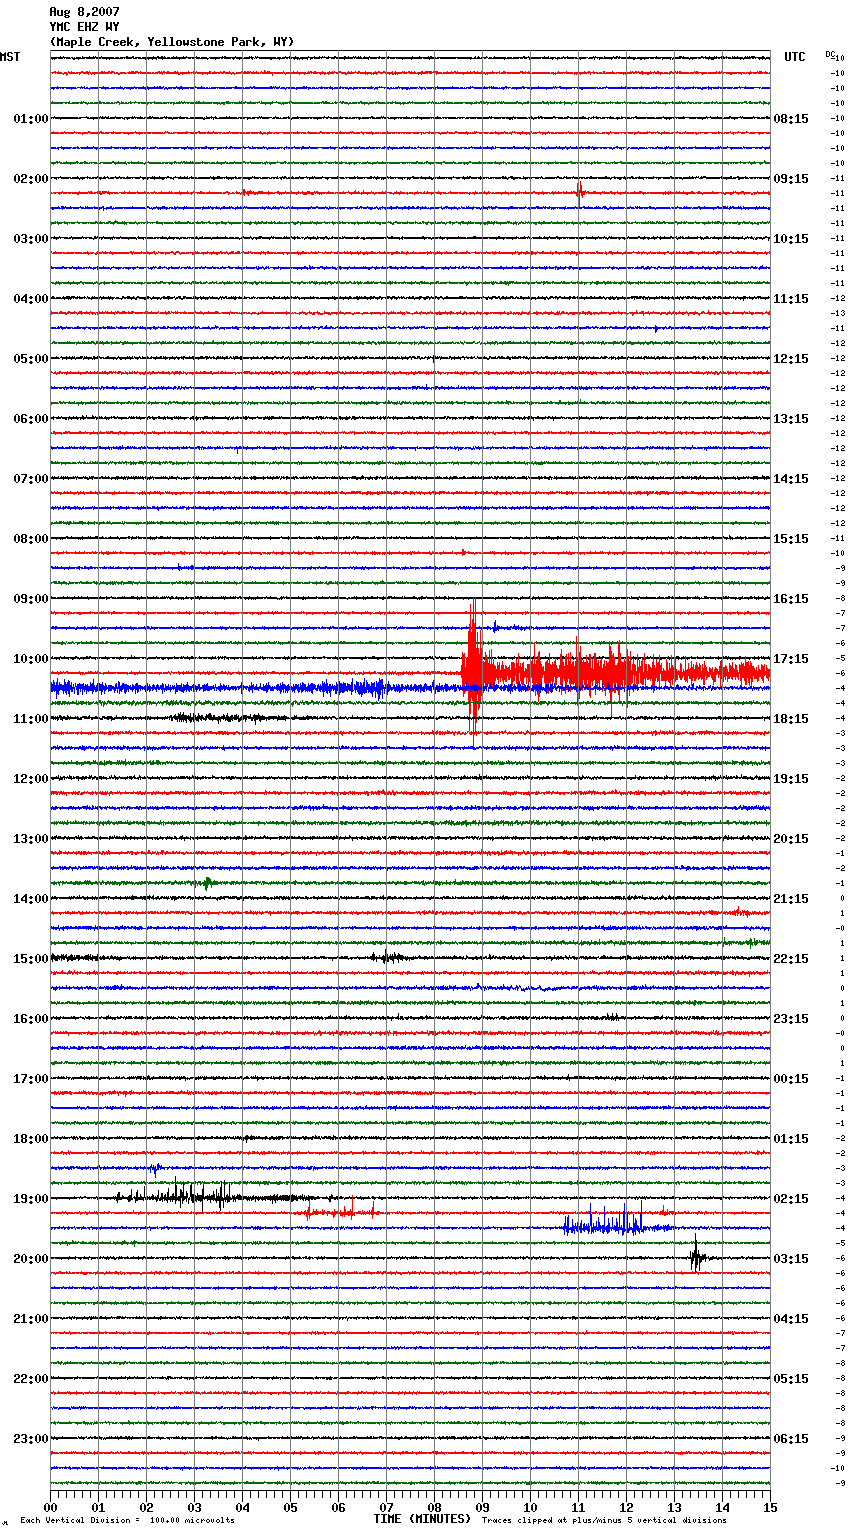Click the 08:15 UTC time label

click(x=791, y=119)
